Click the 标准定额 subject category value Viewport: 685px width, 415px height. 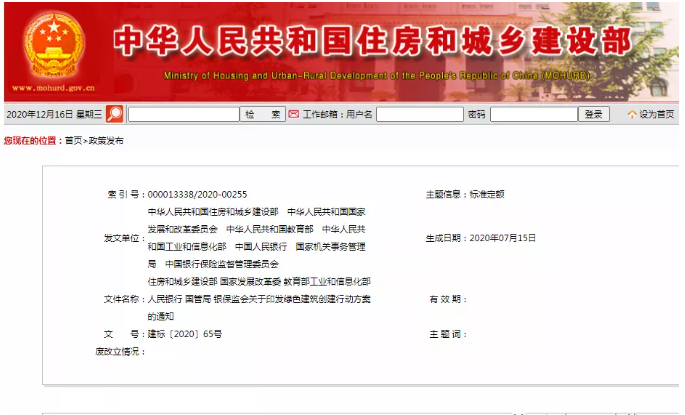(x=487, y=193)
